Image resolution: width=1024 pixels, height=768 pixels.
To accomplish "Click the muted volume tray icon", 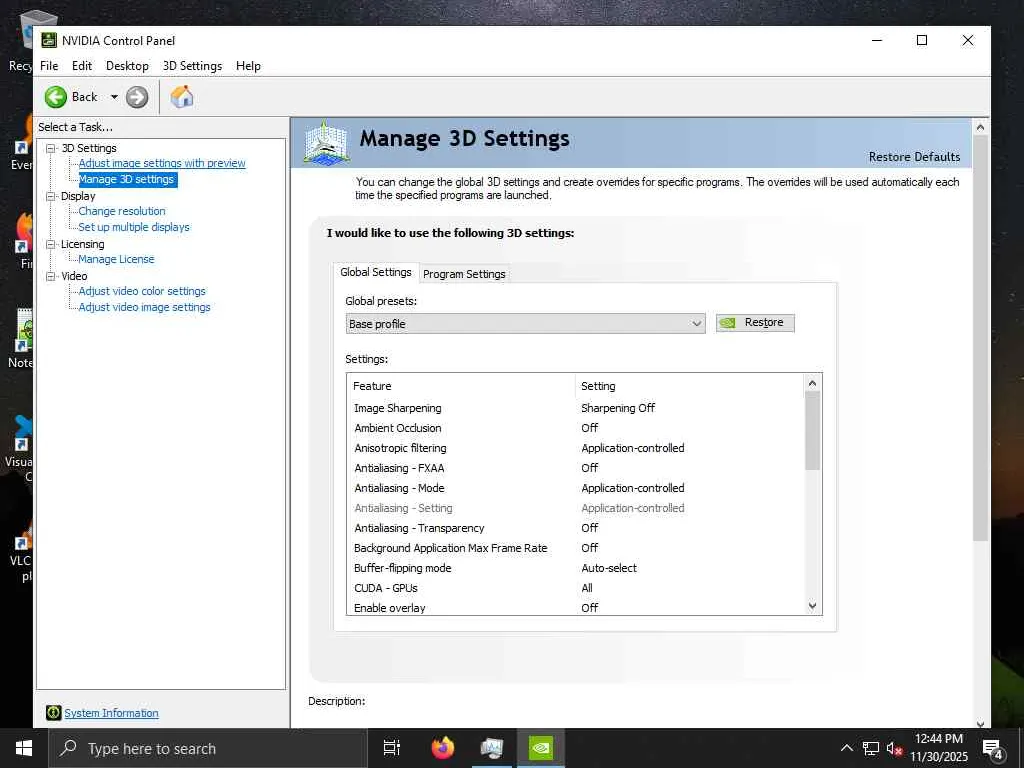I will 894,748.
